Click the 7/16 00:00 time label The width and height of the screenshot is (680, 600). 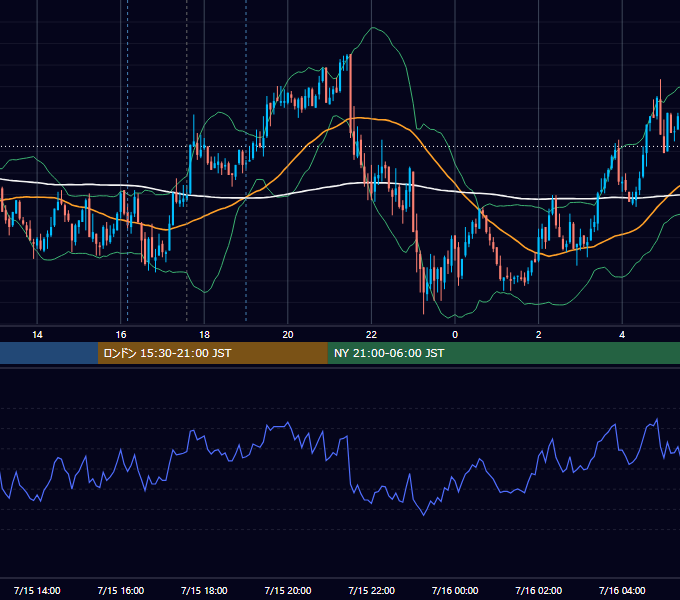[x=455, y=590]
